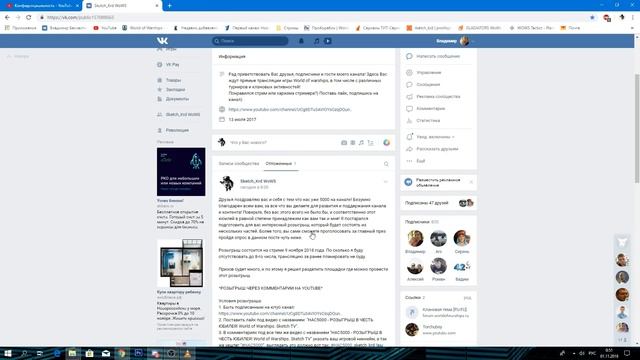Expand the Ещё menu in the right panel

pyautogui.click(x=420, y=161)
